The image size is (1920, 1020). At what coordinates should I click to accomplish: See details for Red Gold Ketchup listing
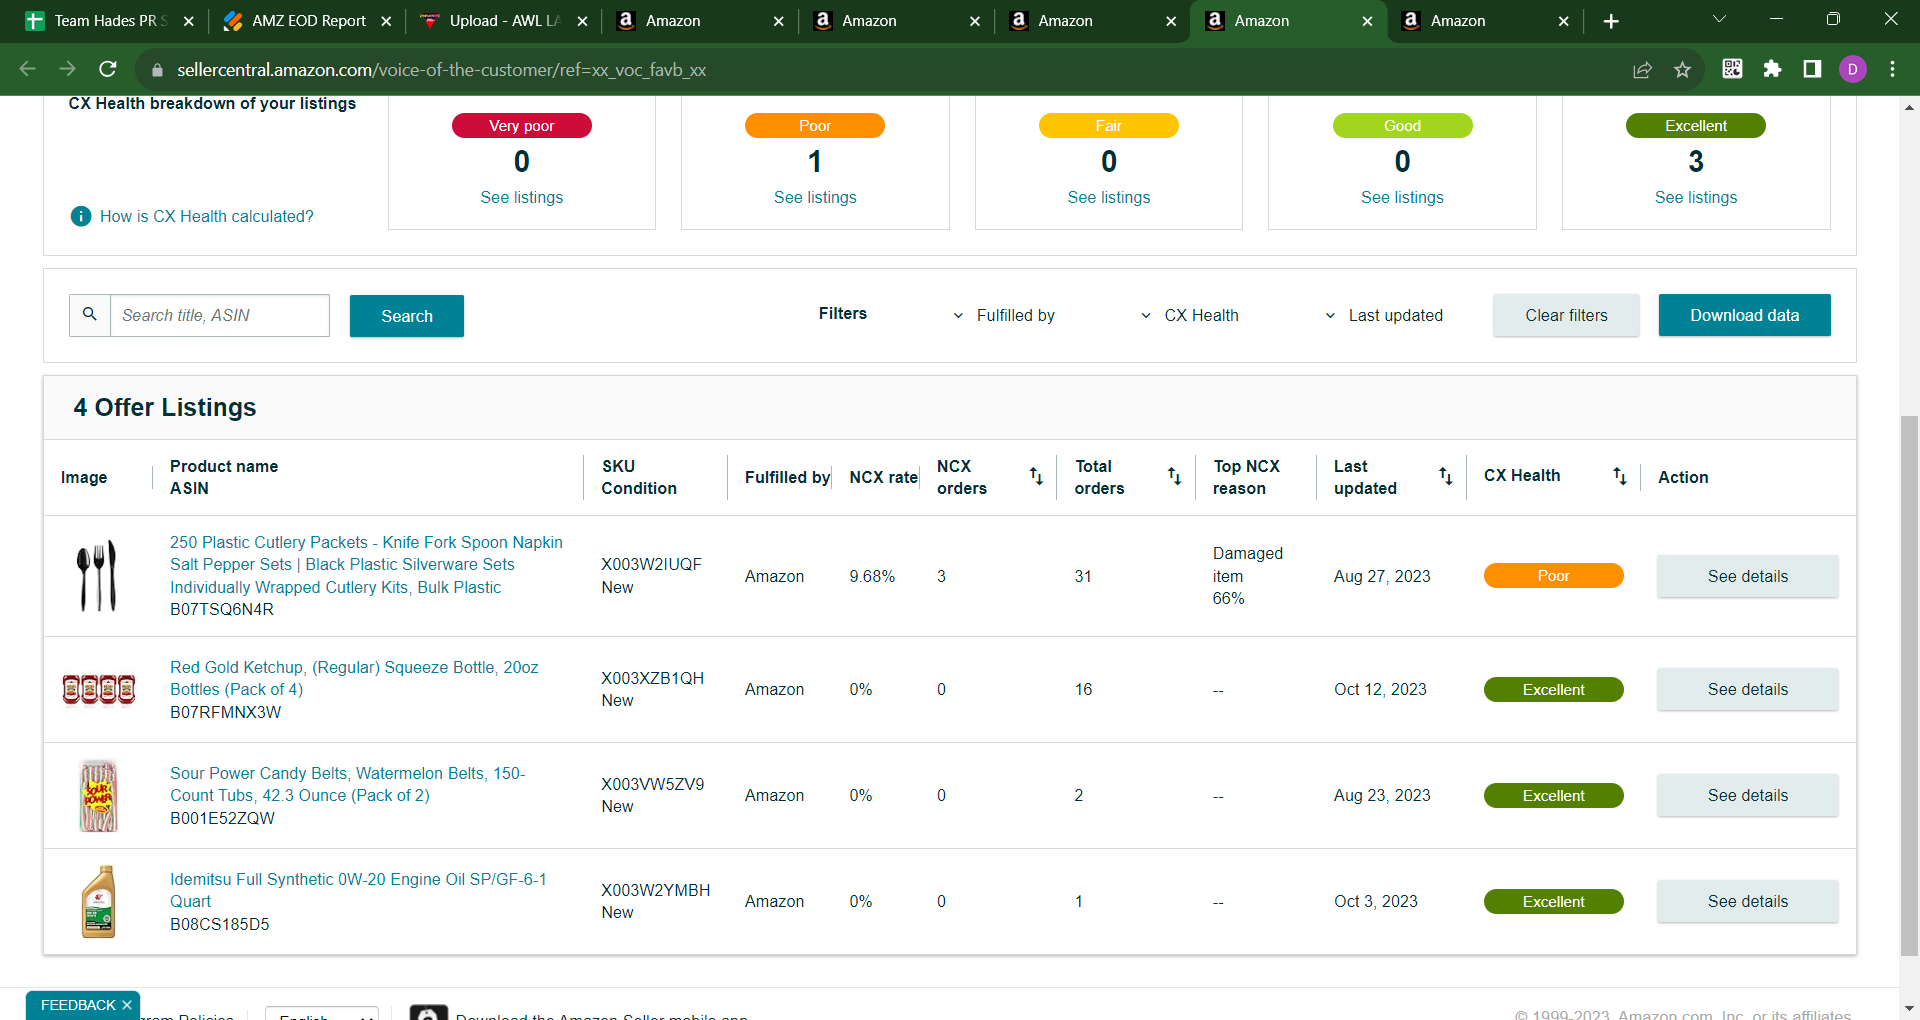pyautogui.click(x=1748, y=689)
